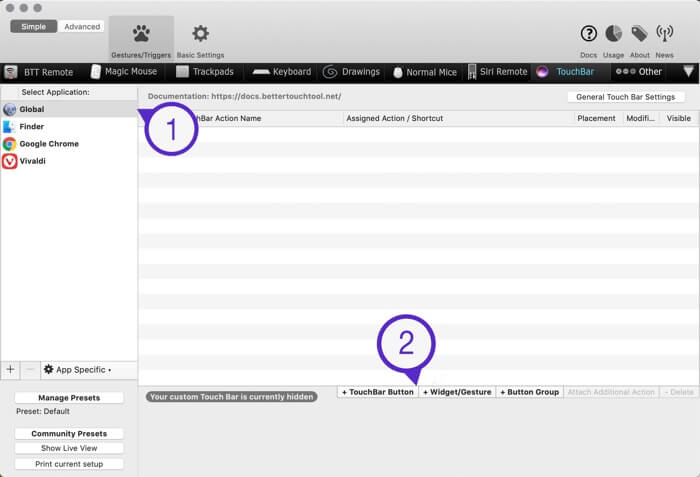Select the Drawings tab

[x=351, y=71]
